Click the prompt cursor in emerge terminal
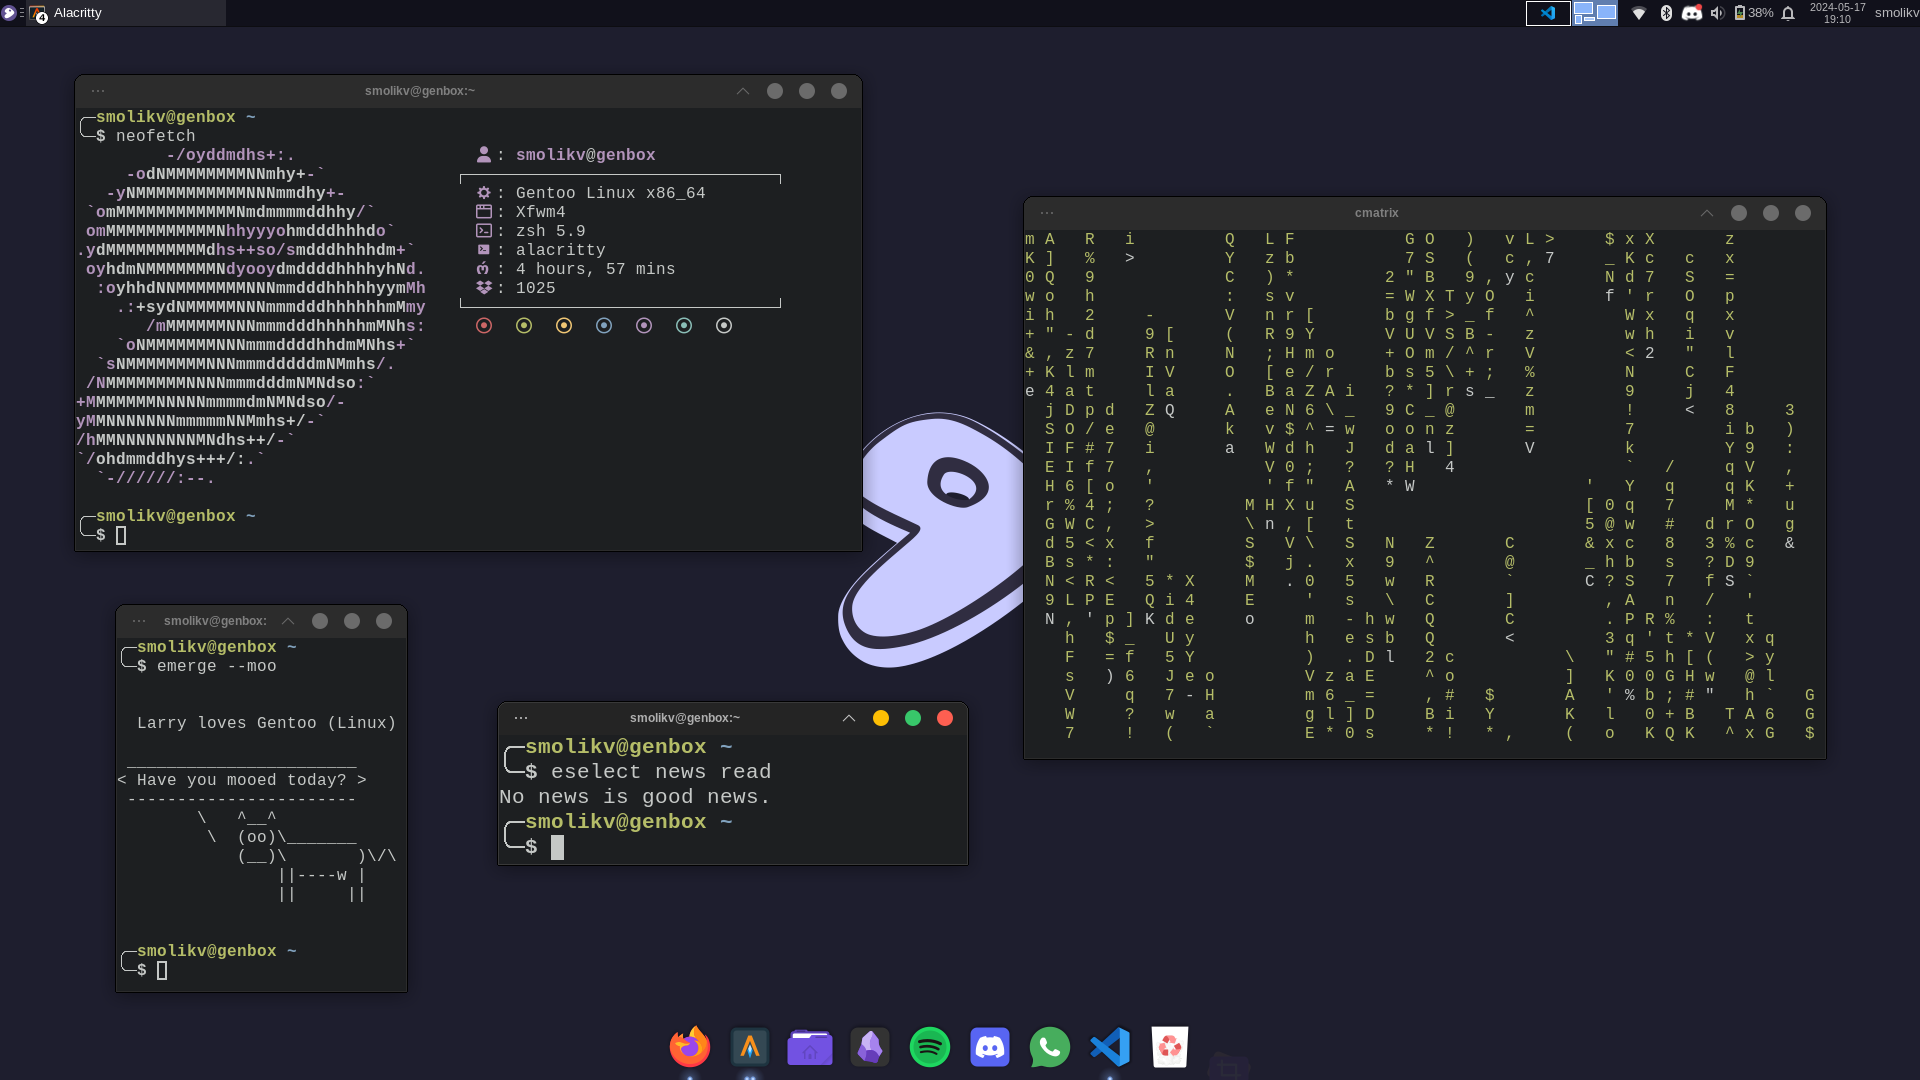Viewport: 1920px width, 1080px height. tap(162, 970)
